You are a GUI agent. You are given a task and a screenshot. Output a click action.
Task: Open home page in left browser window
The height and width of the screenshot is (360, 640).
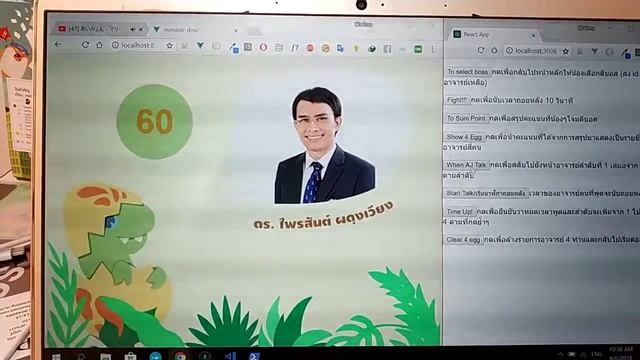tap(99, 44)
